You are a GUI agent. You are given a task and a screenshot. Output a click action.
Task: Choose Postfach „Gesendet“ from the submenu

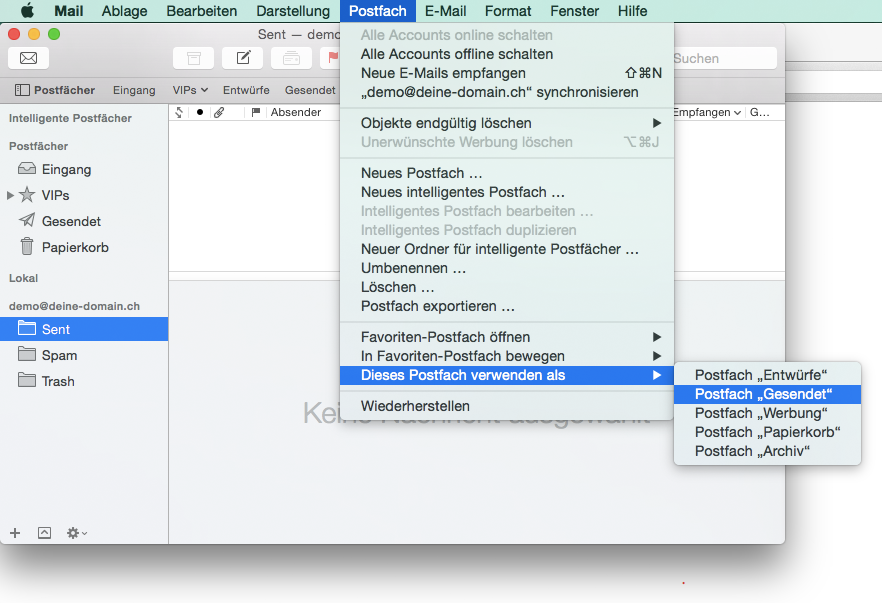762,394
